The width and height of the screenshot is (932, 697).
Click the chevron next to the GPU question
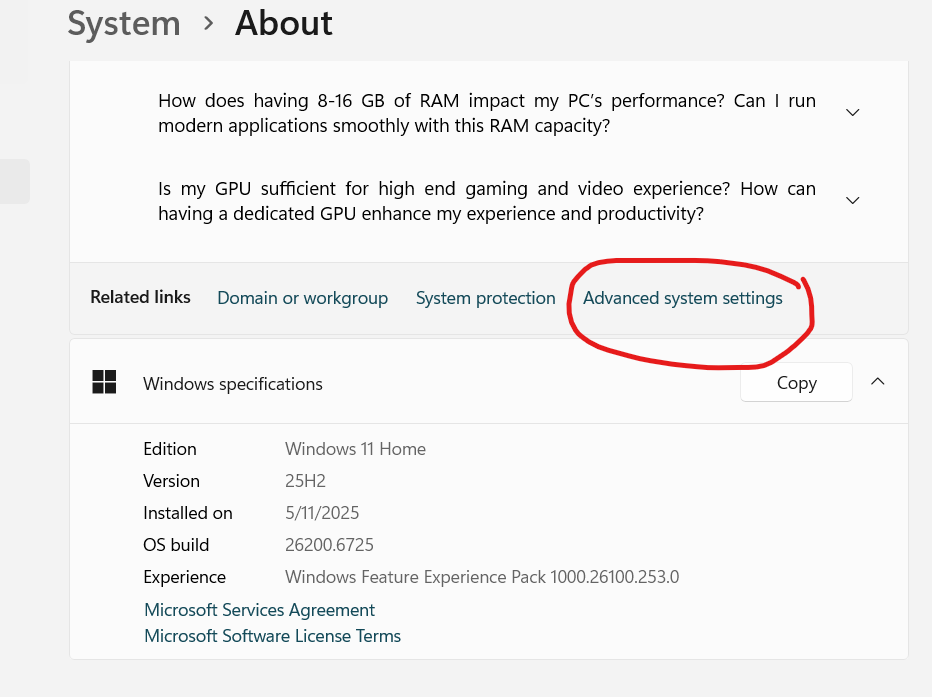852,200
